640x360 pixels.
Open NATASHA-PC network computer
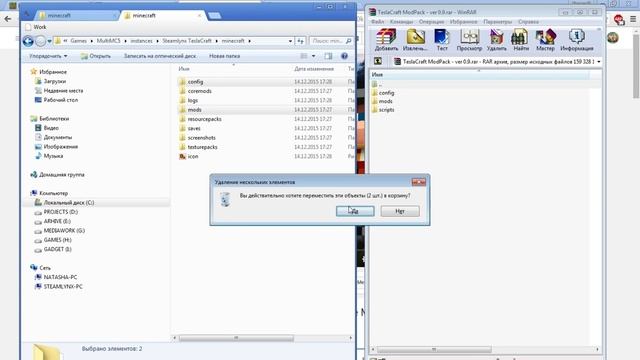pyautogui.click(x=60, y=277)
